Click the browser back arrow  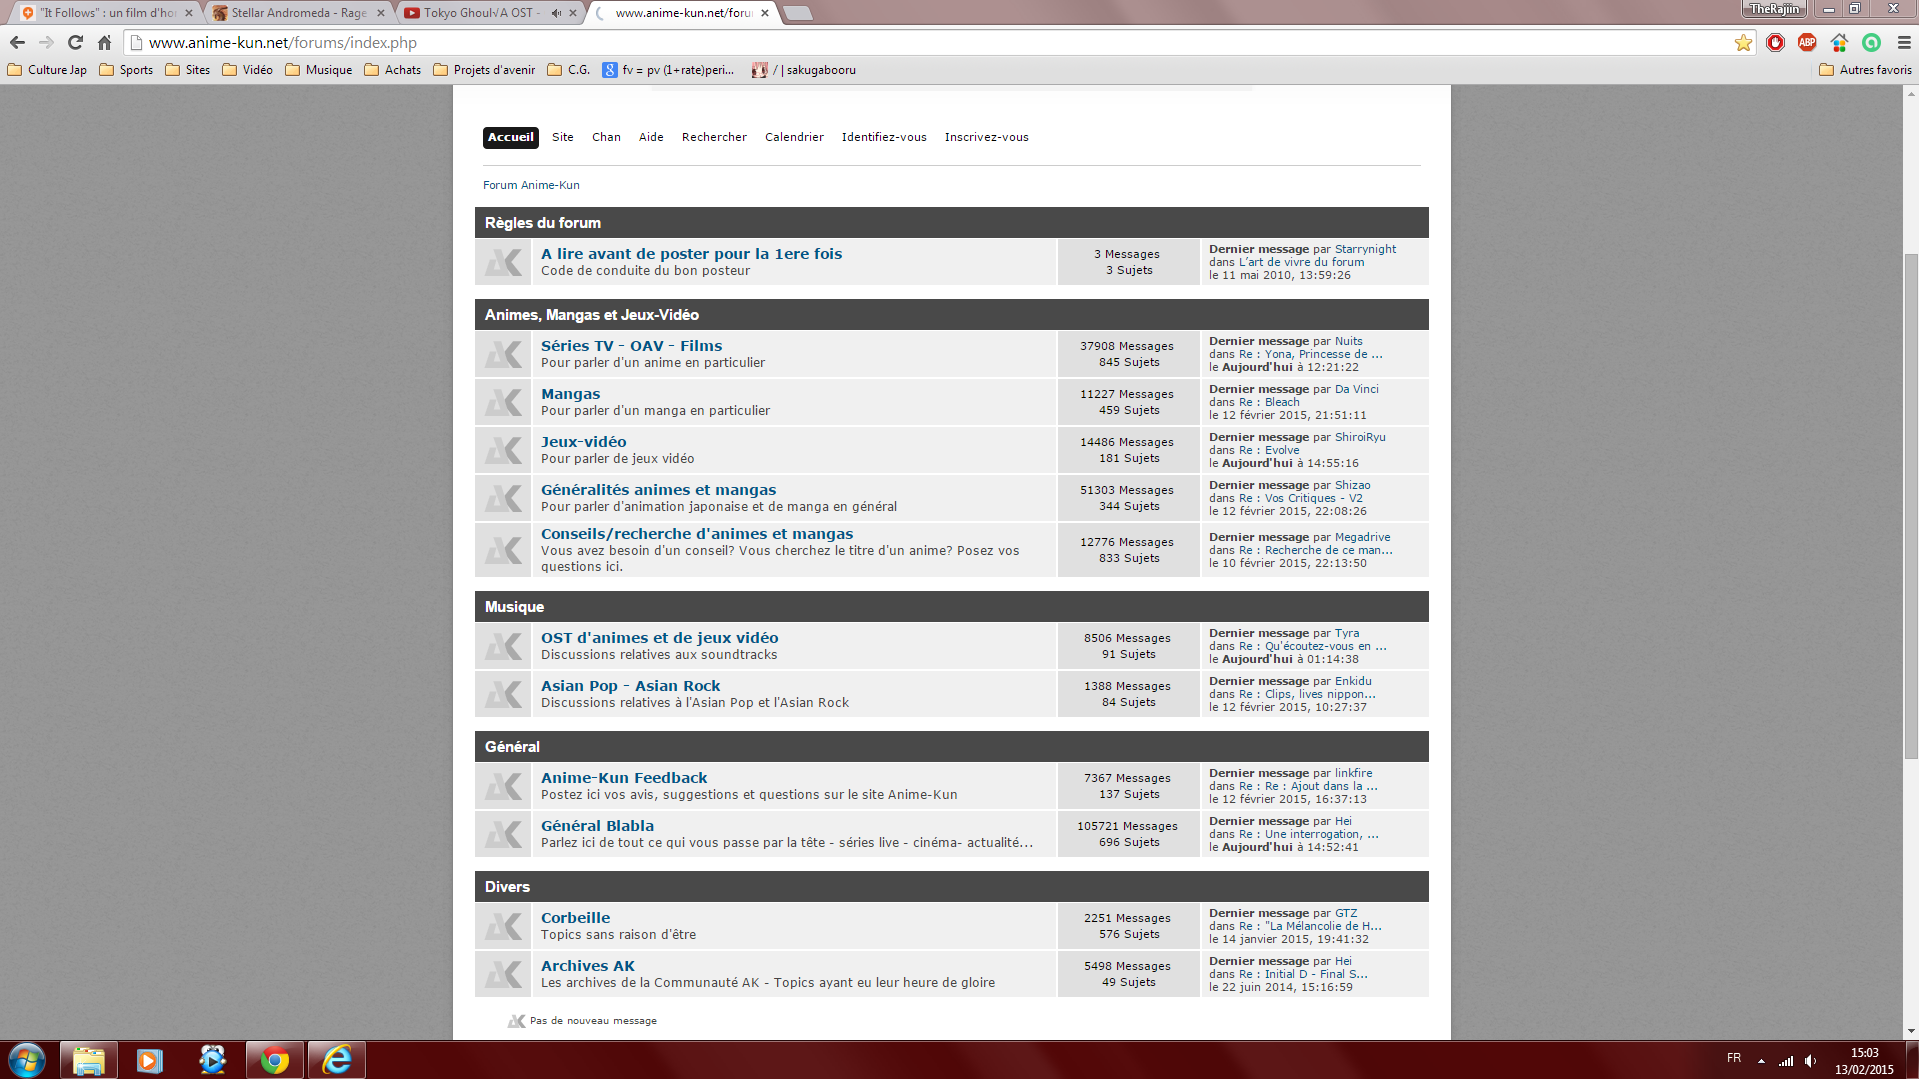[17, 43]
